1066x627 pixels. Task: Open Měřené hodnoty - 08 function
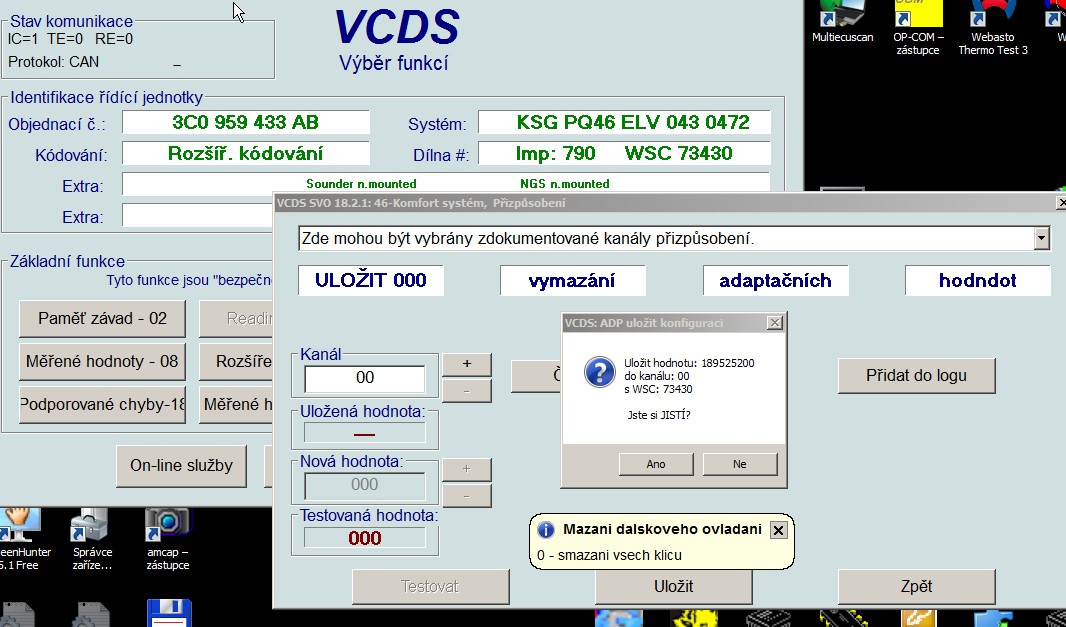point(102,361)
